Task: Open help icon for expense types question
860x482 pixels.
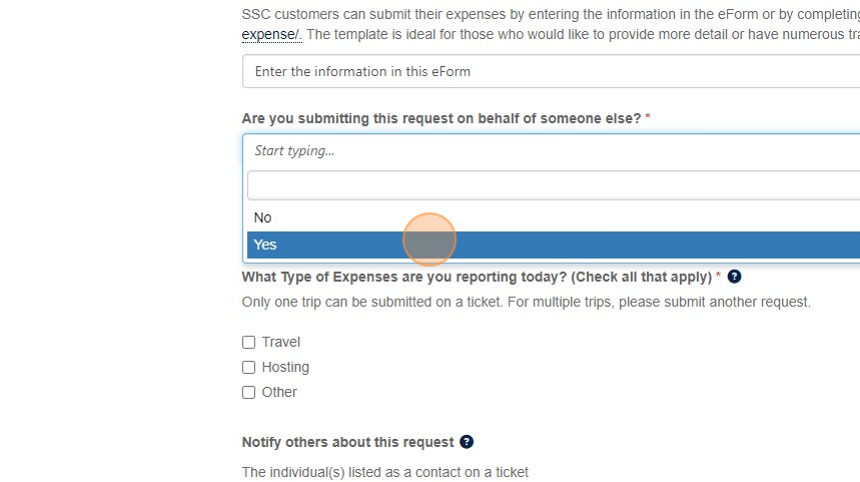Action: [x=734, y=277]
